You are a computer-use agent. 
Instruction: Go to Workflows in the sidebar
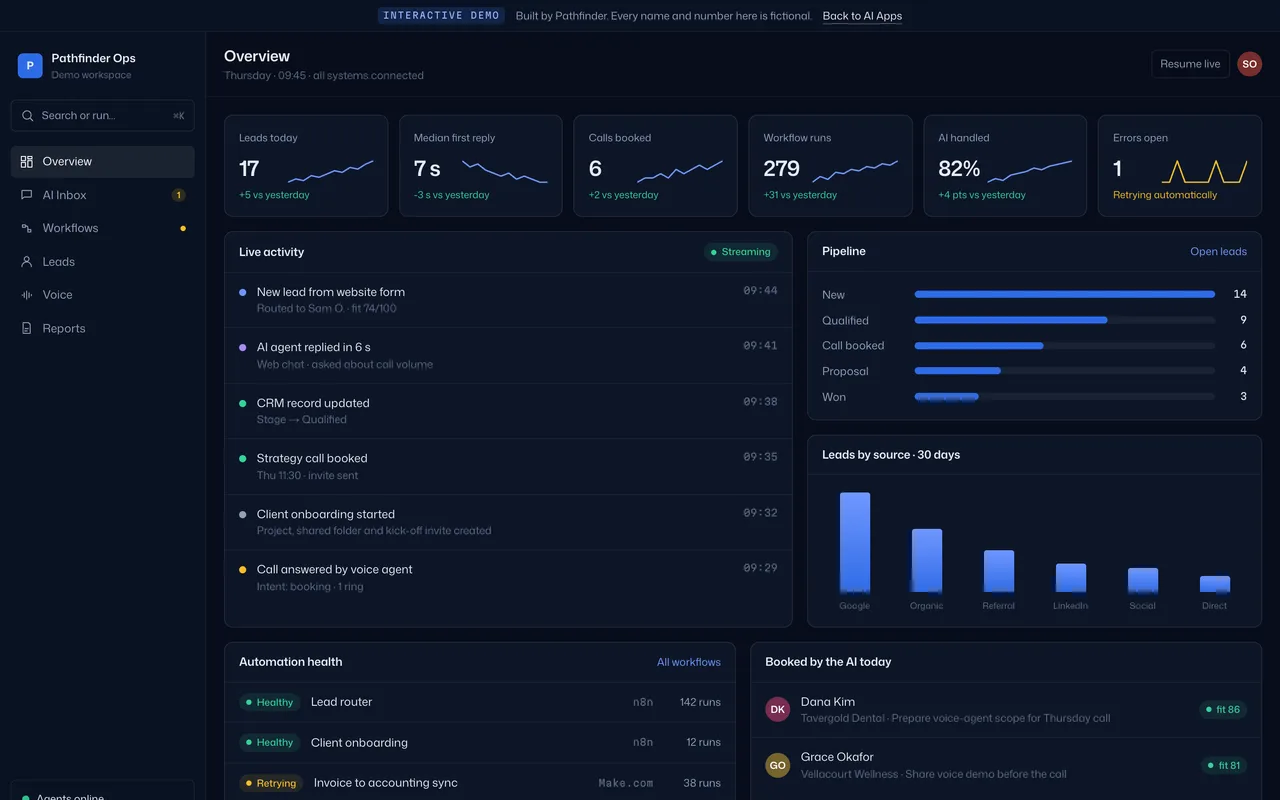[x=103, y=228]
